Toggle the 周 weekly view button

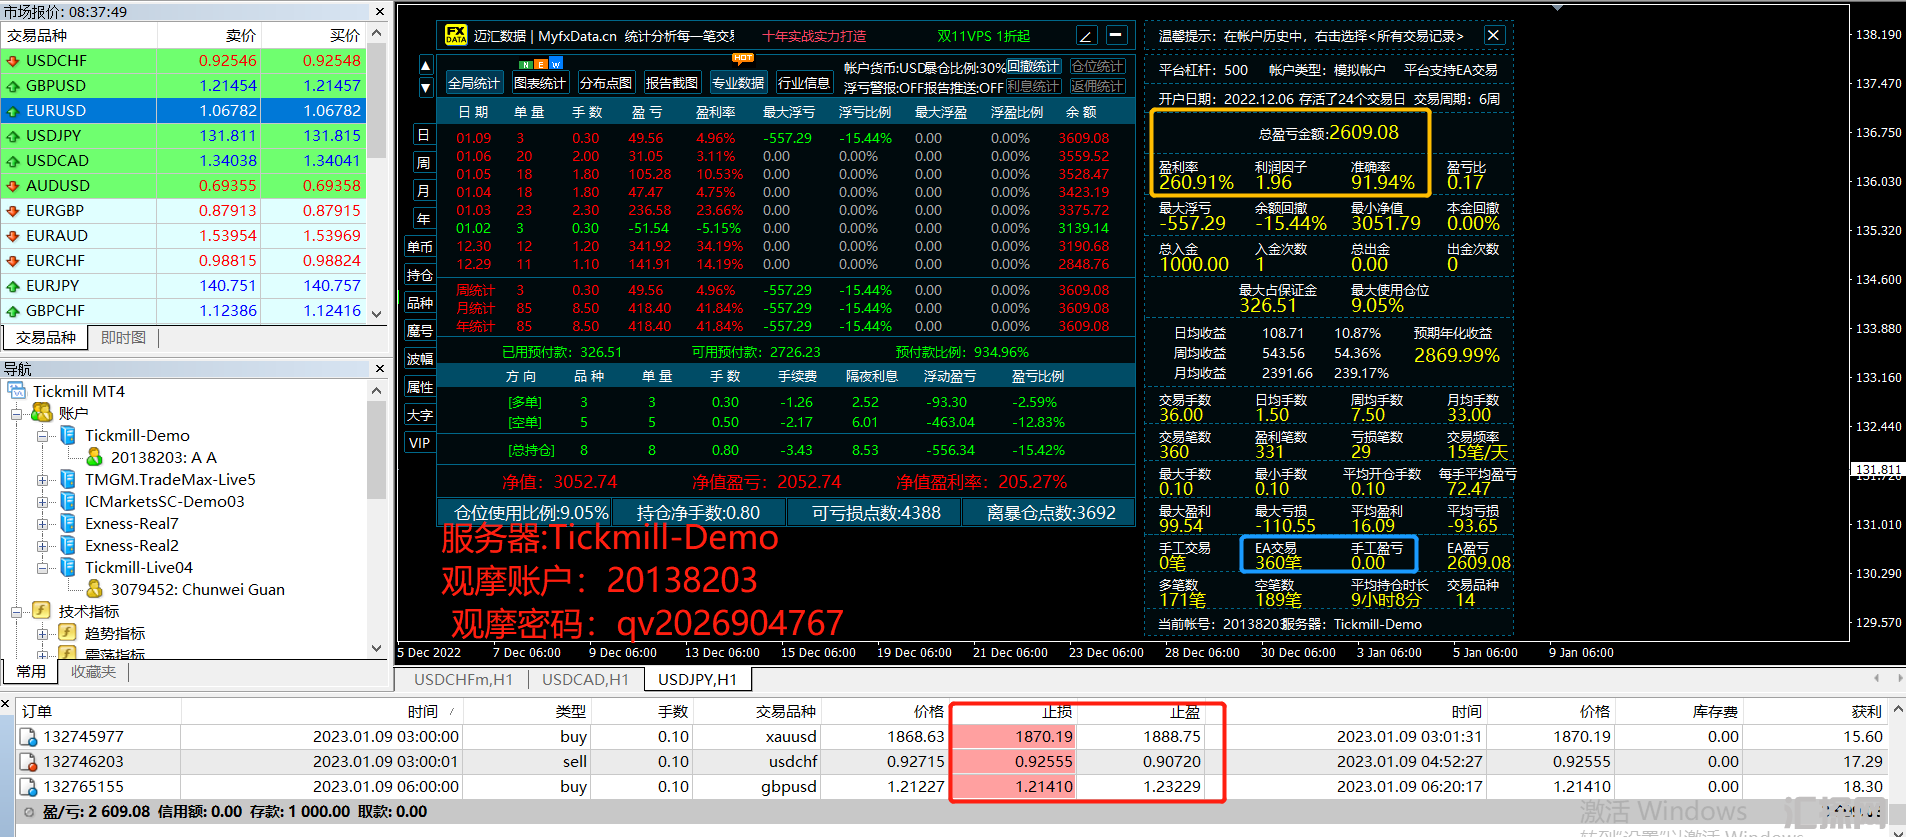pyautogui.click(x=423, y=163)
